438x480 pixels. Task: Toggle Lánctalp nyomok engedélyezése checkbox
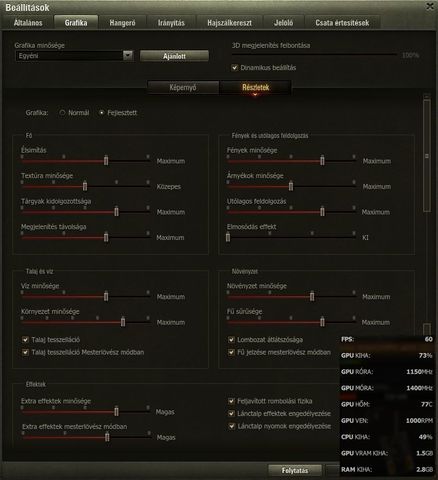coord(231,426)
